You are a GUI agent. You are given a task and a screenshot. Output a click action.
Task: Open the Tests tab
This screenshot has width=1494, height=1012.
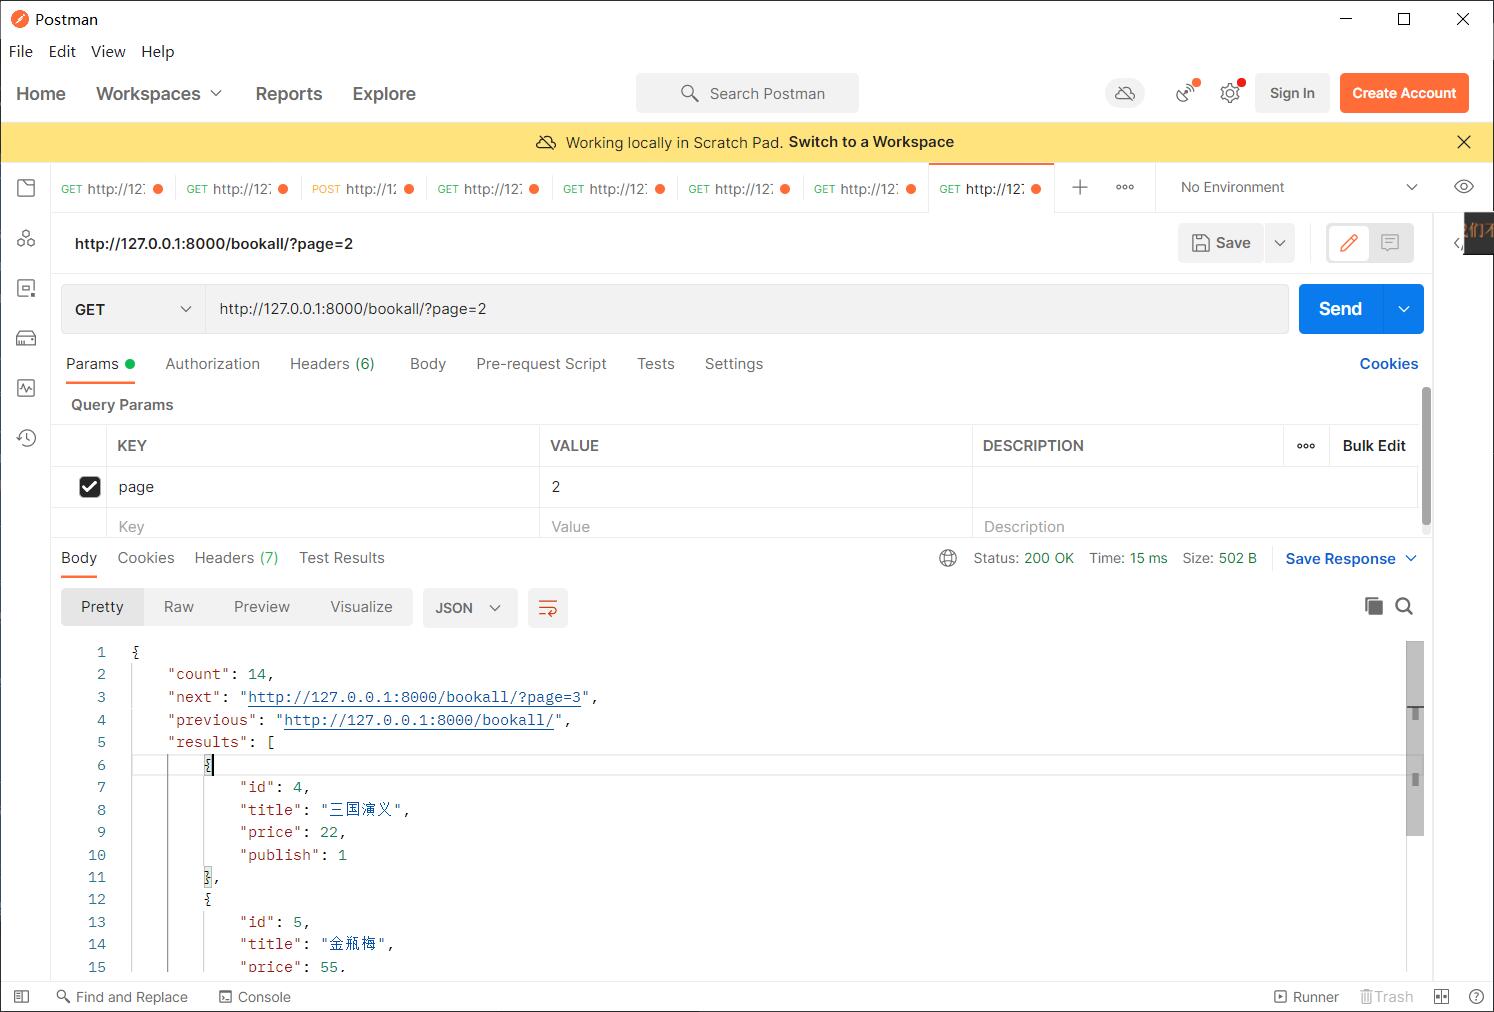[x=656, y=364]
